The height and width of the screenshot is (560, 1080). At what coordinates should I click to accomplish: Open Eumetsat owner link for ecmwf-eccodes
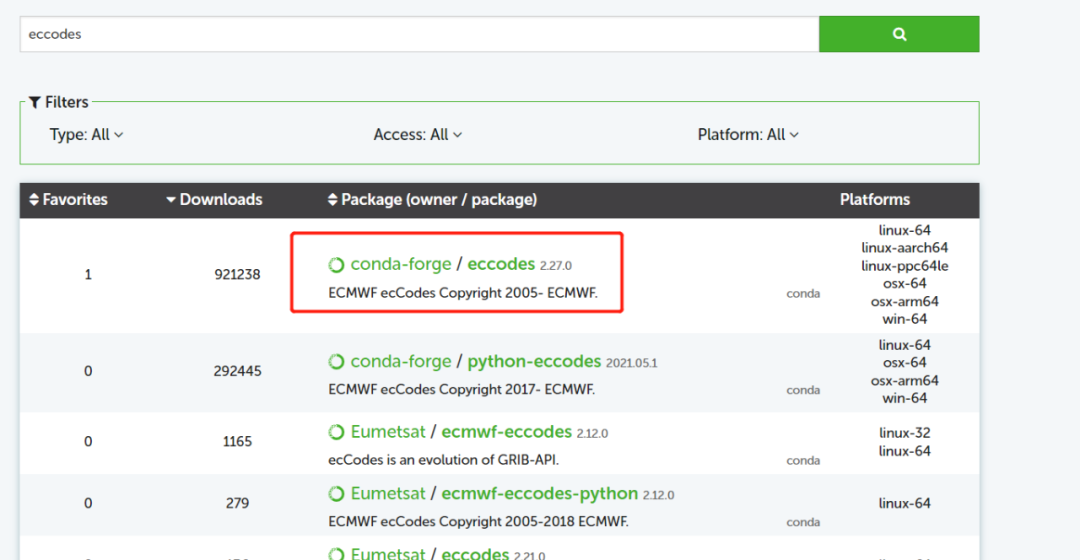pos(390,433)
